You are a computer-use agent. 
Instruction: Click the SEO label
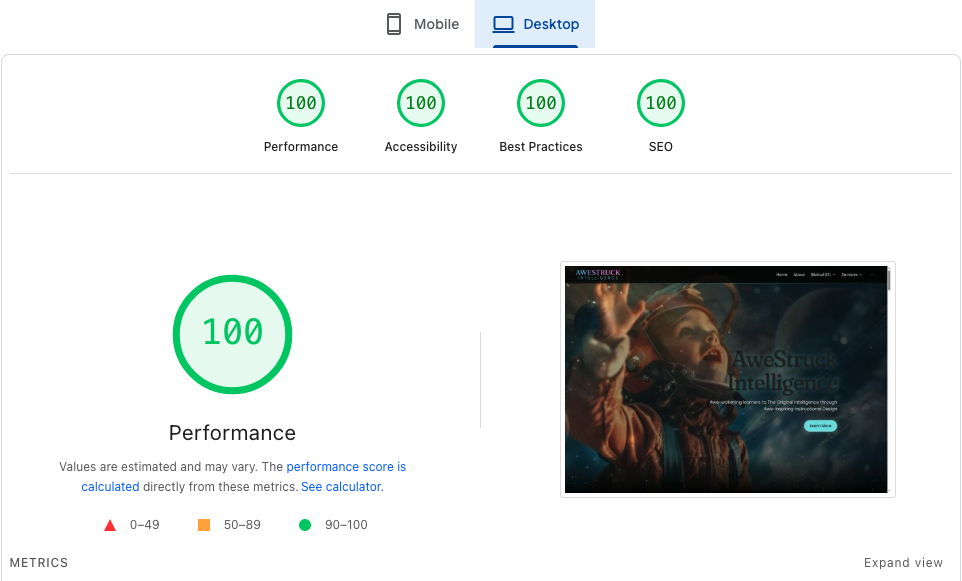[661, 147]
